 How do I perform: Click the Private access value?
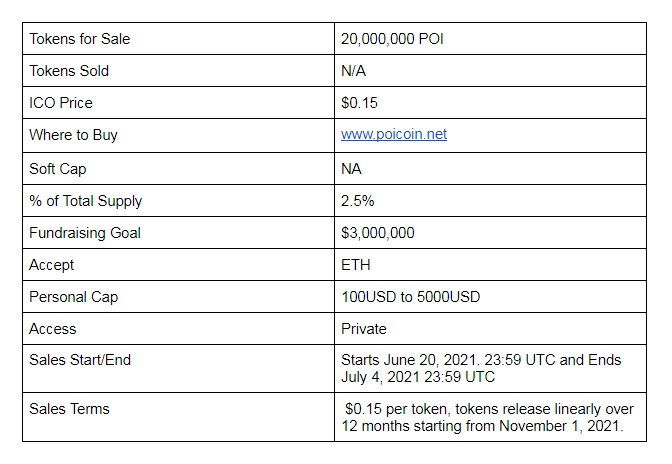point(364,329)
